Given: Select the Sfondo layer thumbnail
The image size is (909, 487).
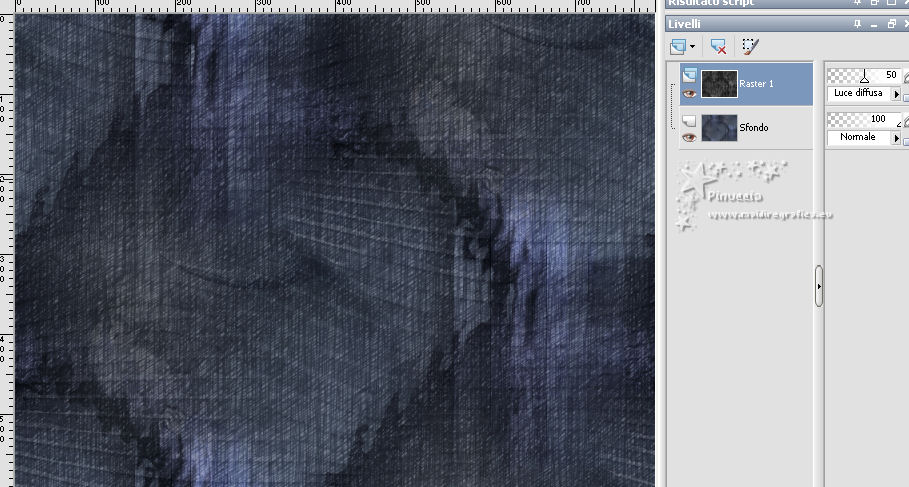Looking at the screenshot, I should 719,128.
